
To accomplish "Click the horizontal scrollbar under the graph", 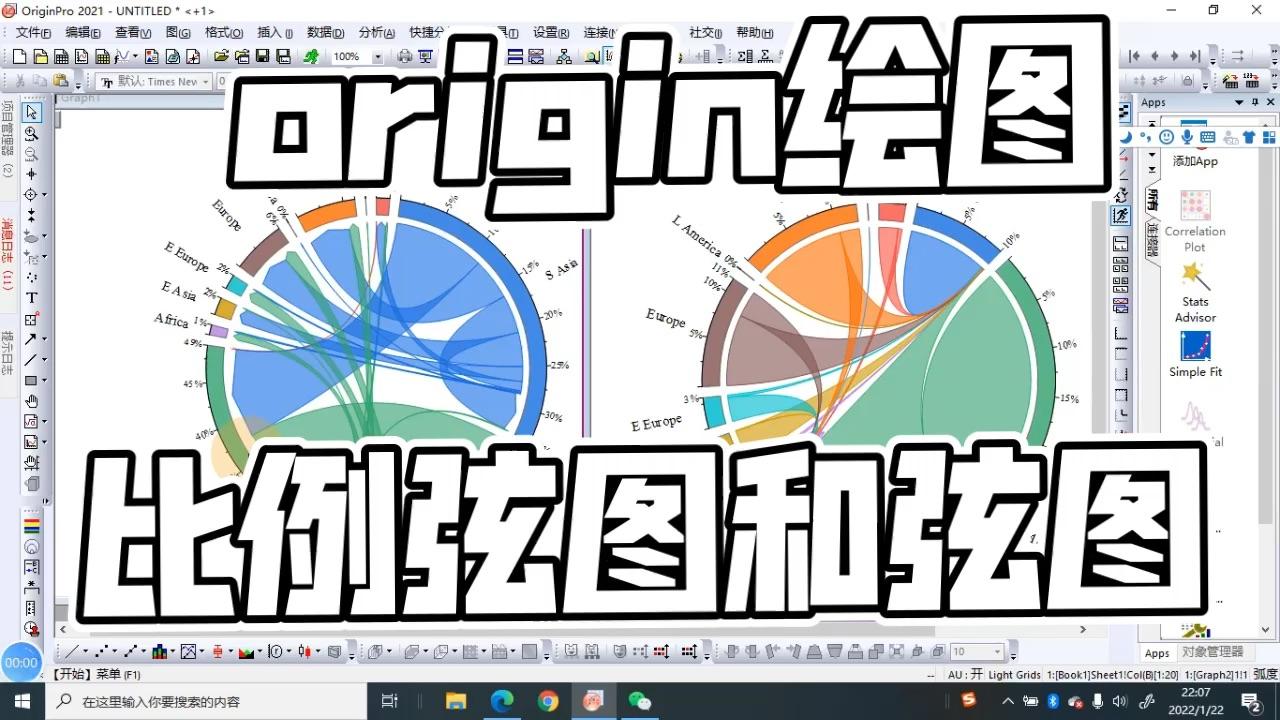I will pos(575,630).
